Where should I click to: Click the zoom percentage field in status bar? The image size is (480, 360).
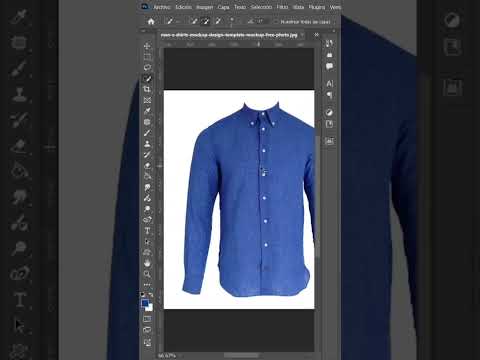coord(167,356)
